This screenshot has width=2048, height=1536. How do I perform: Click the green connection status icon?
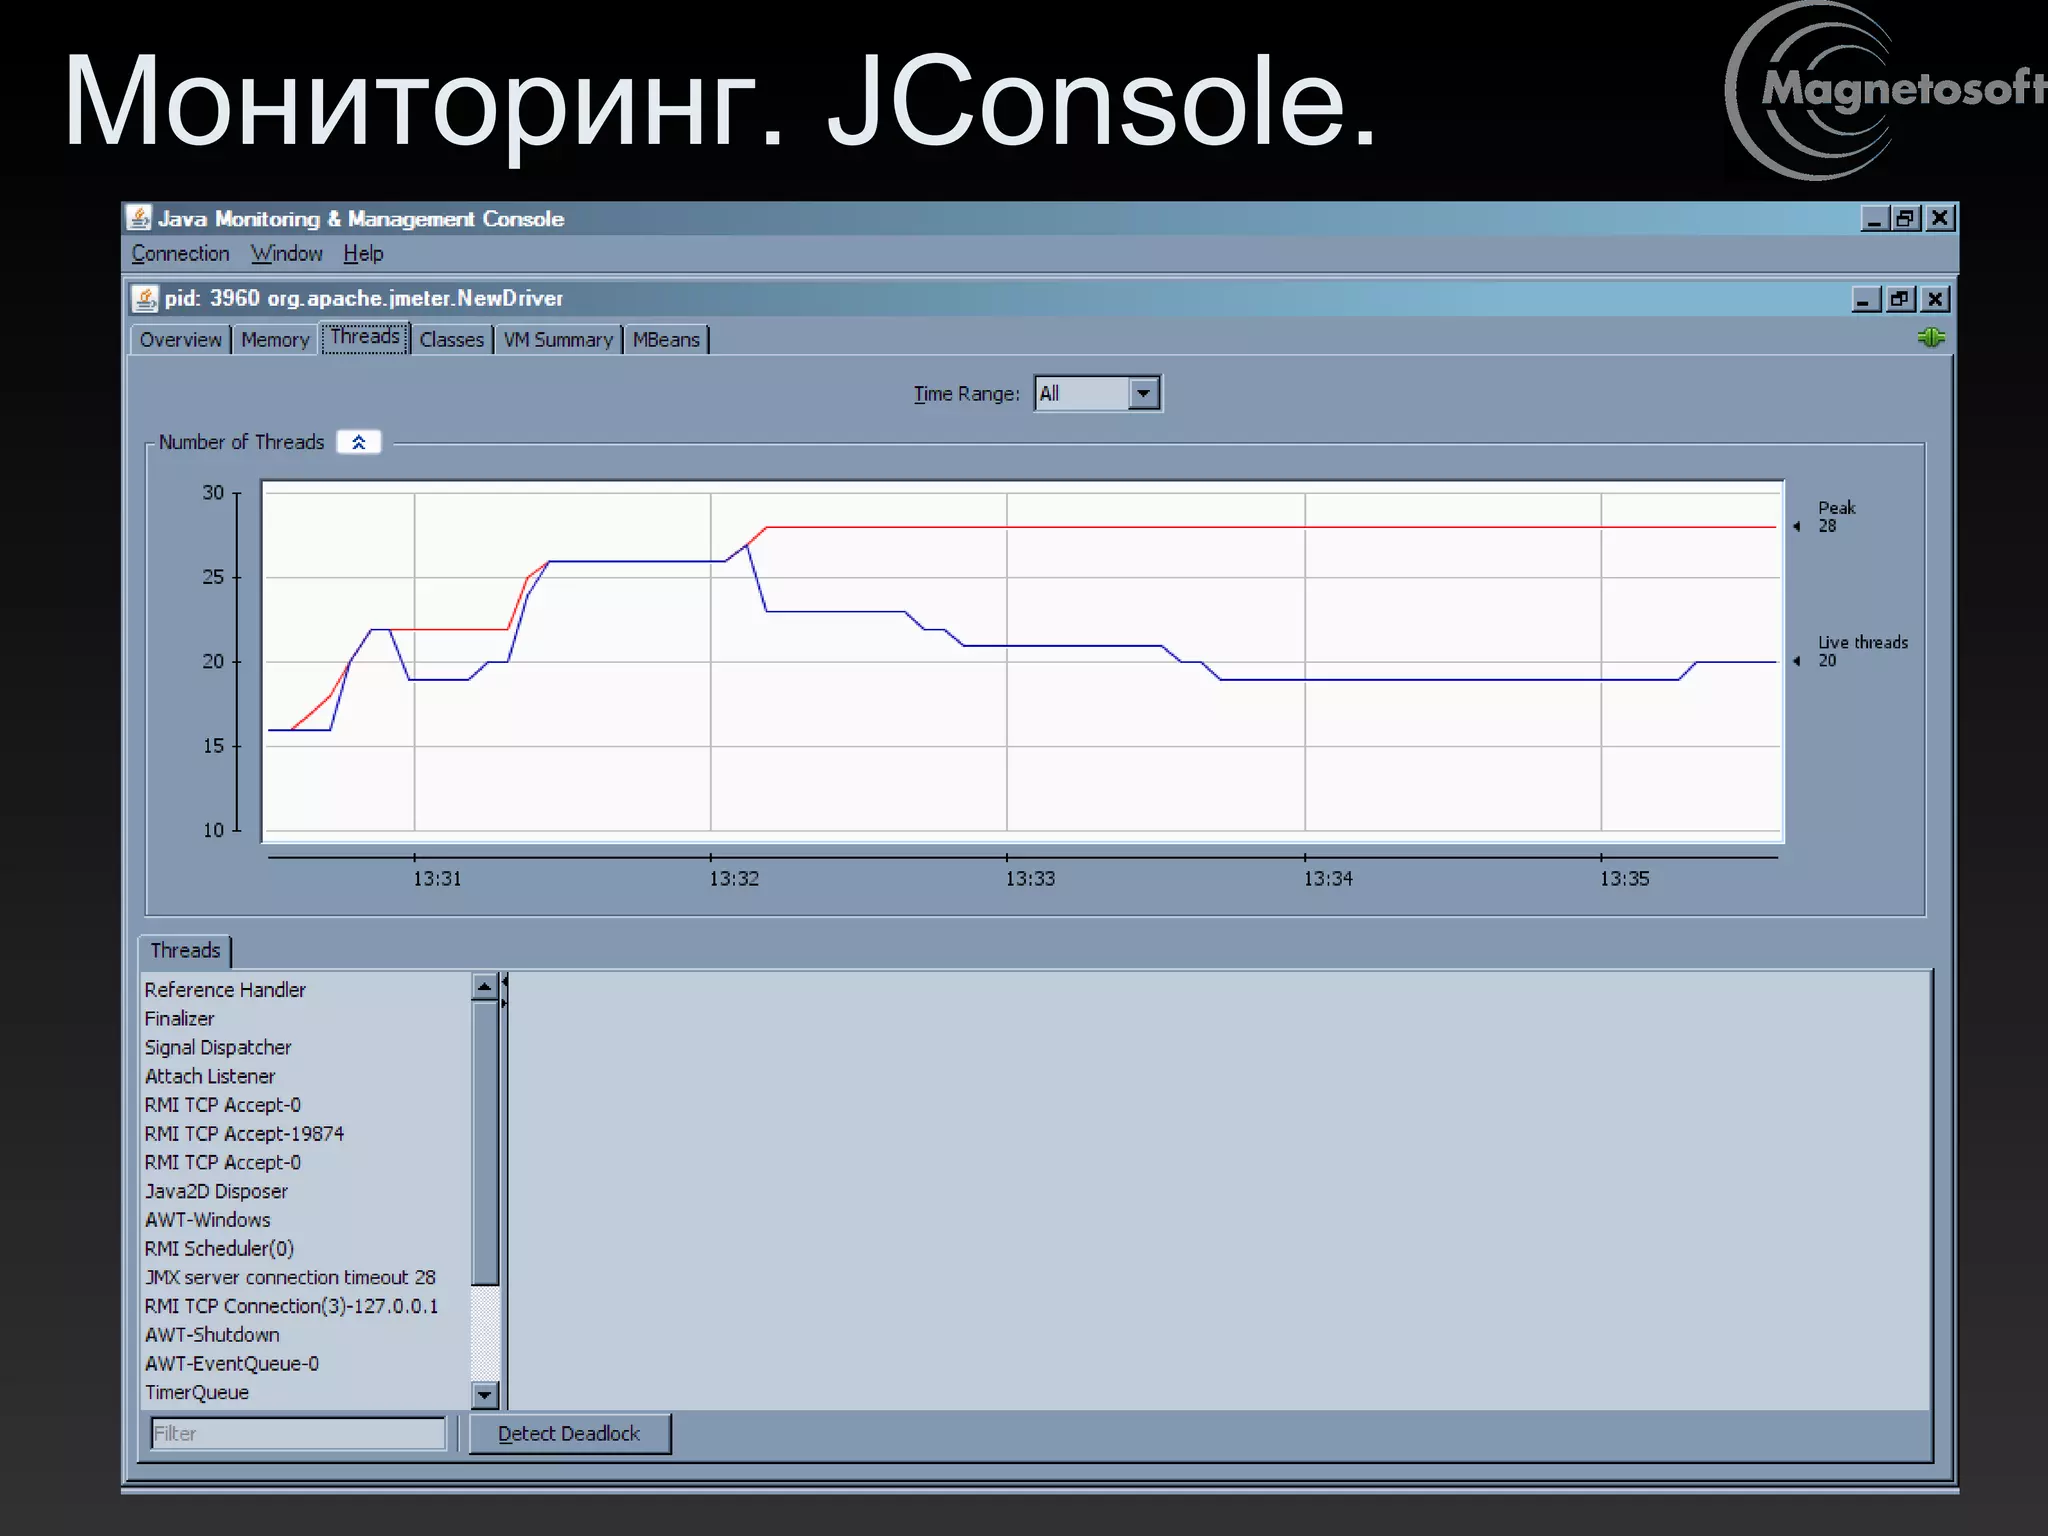click(x=1931, y=338)
